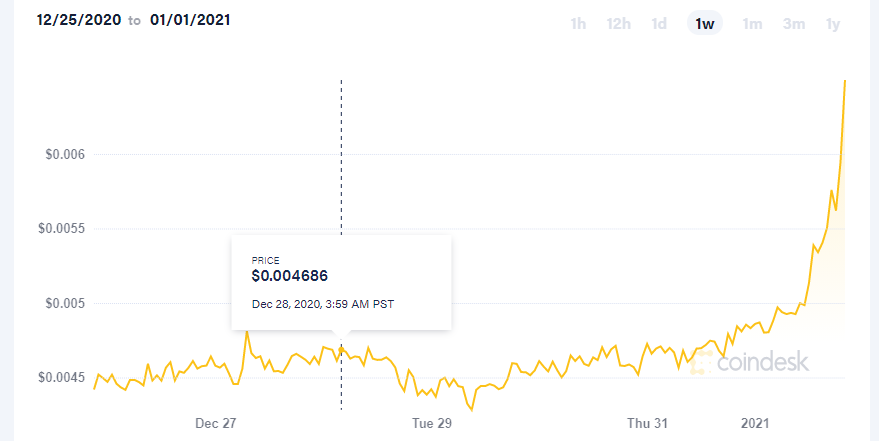Image resolution: width=879 pixels, height=441 pixels.
Task: Switch to the 1m range
Action: (752, 24)
